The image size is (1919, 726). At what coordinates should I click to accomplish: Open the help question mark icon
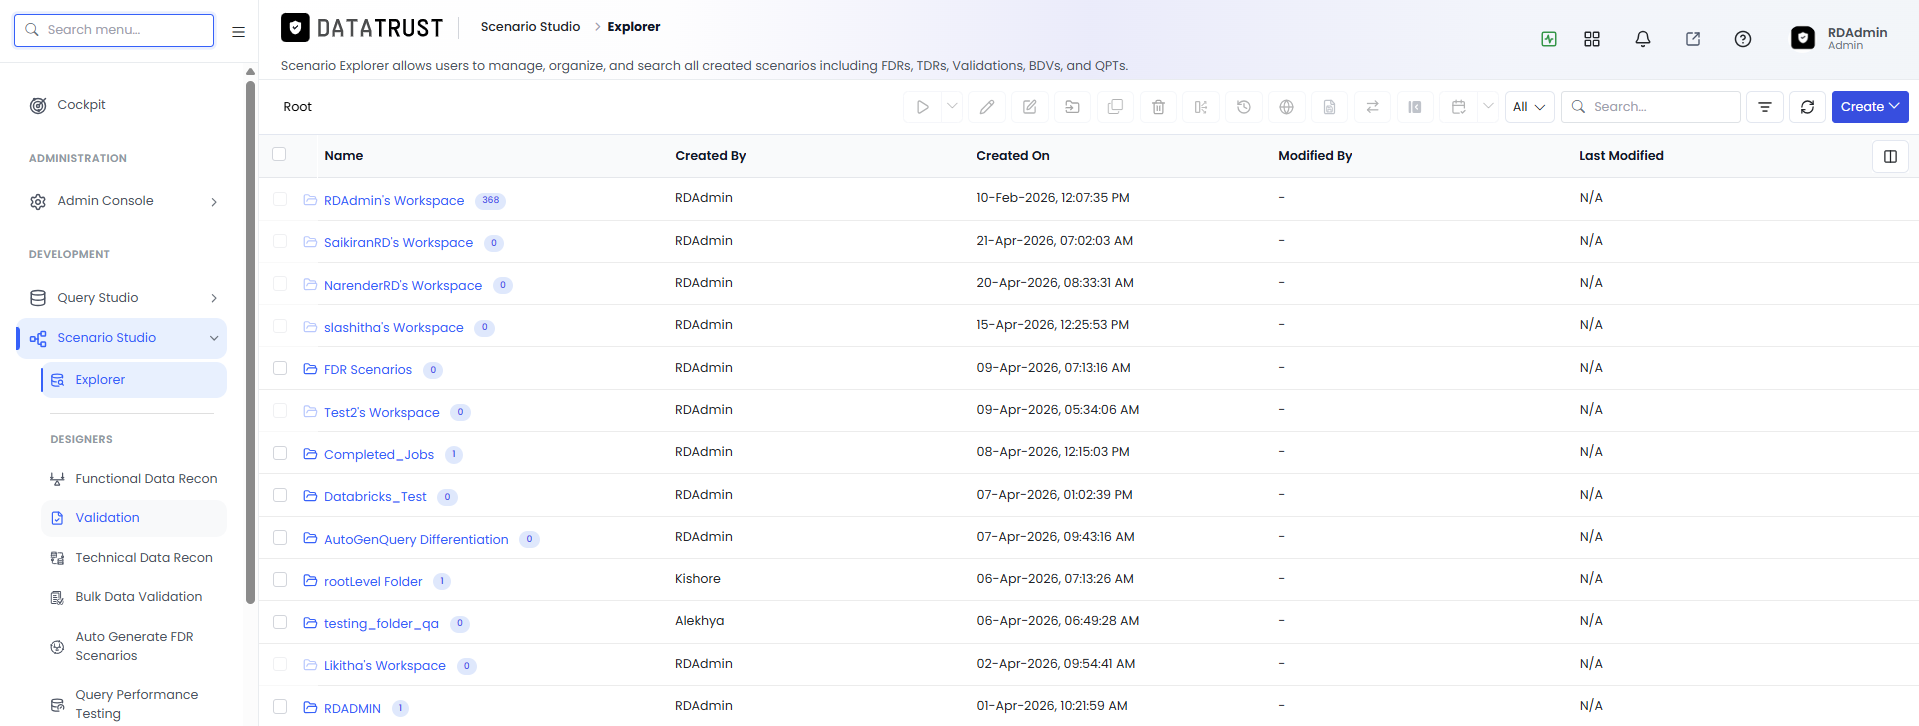coord(1742,39)
